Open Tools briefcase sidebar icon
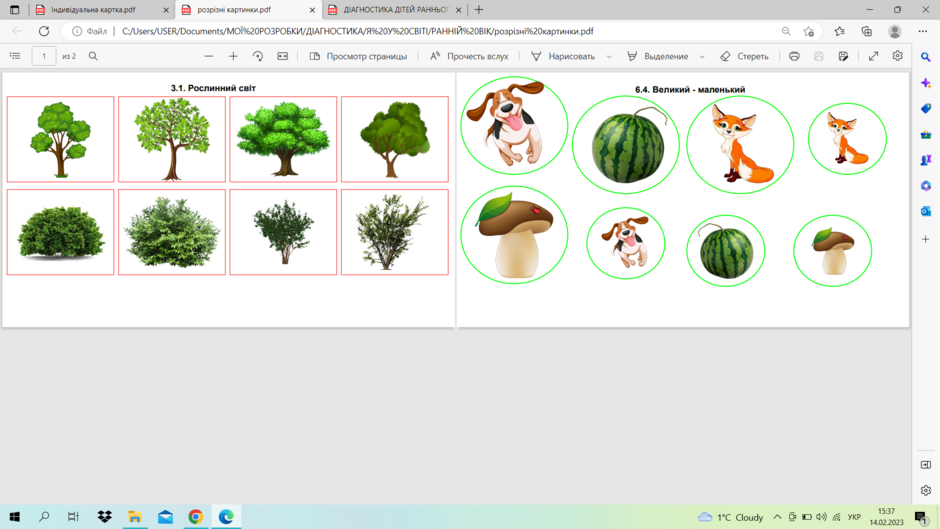Viewport: 940px width, 529px height. (926, 134)
